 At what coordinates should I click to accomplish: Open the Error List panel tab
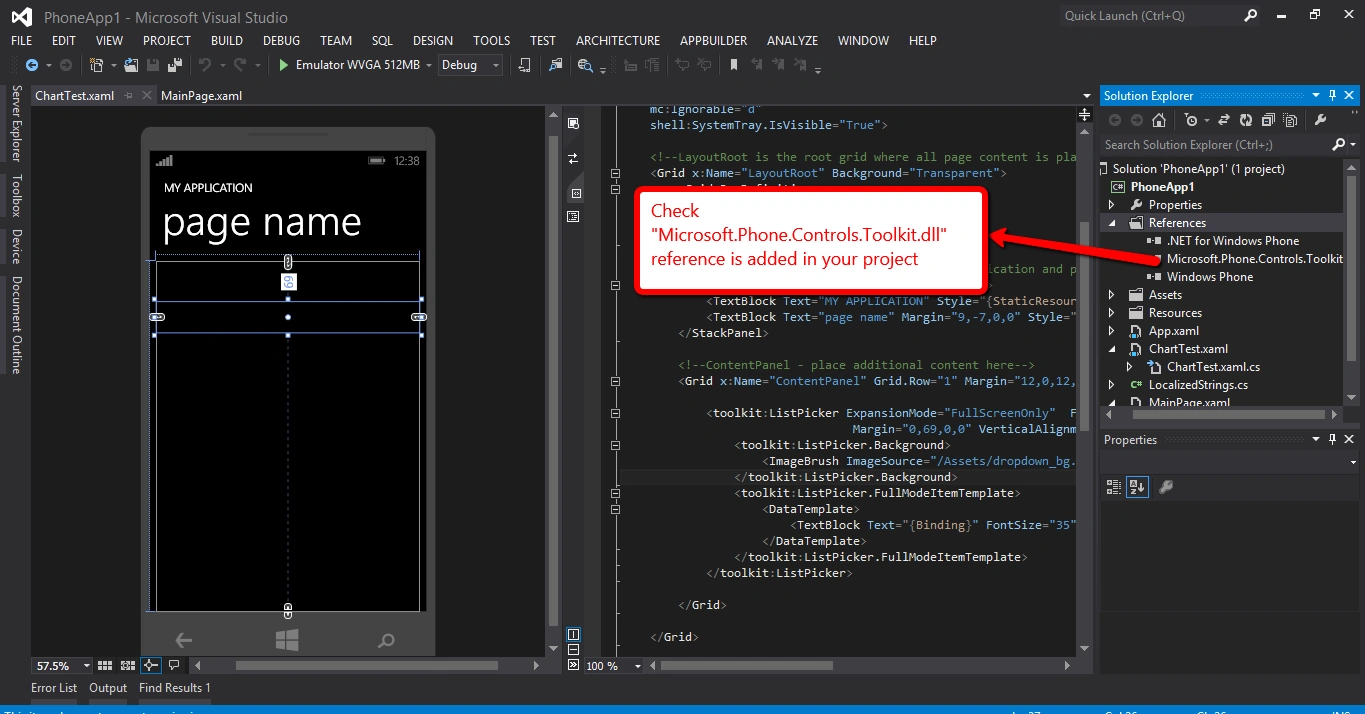54,688
